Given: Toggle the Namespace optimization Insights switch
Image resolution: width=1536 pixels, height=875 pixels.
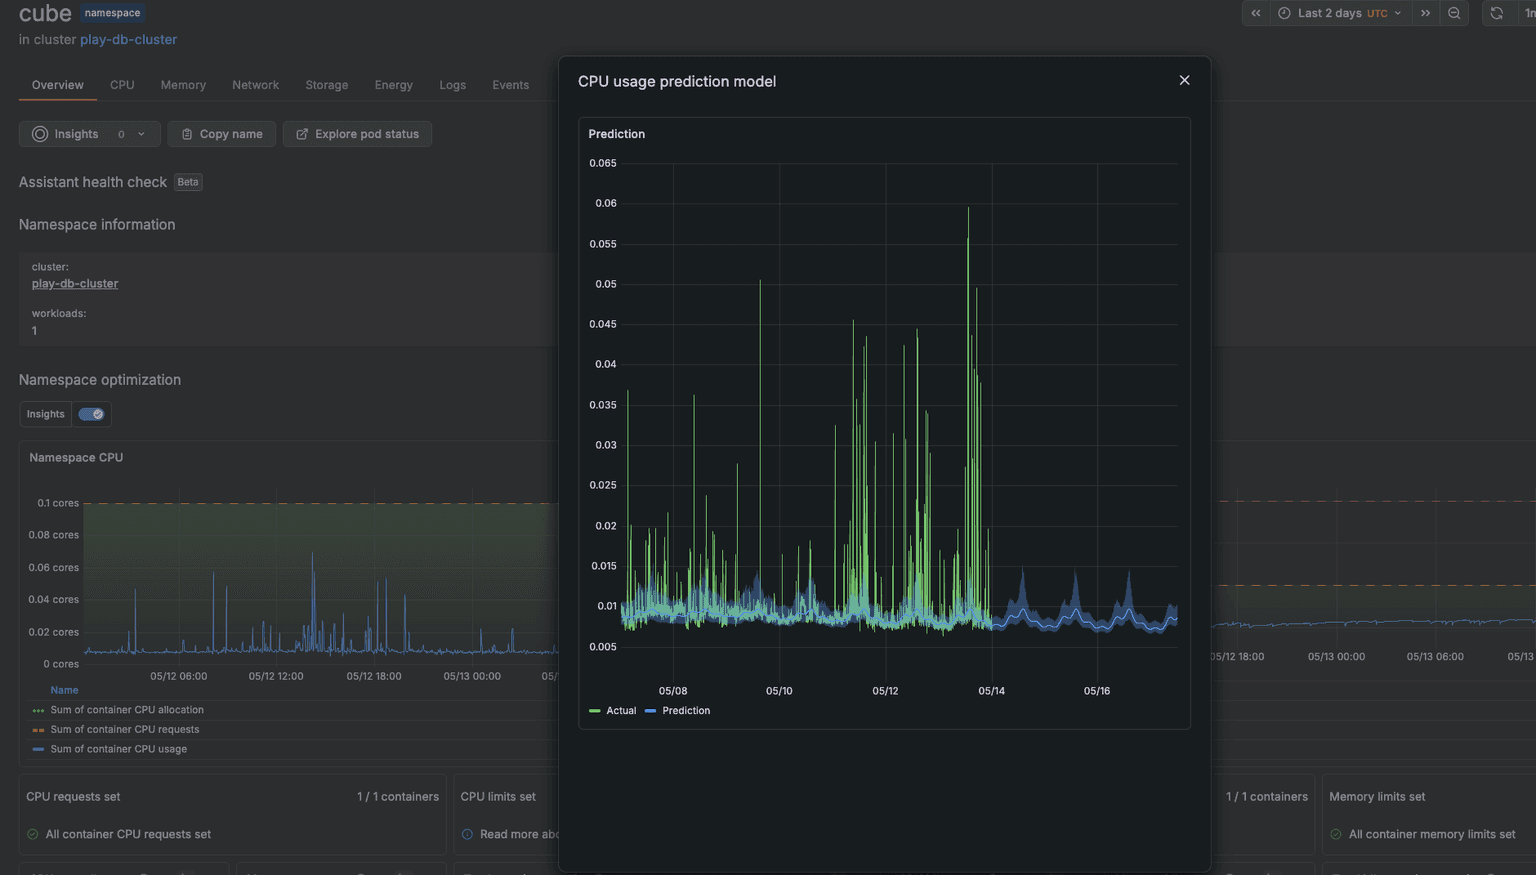Looking at the screenshot, I should tap(91, 414).
